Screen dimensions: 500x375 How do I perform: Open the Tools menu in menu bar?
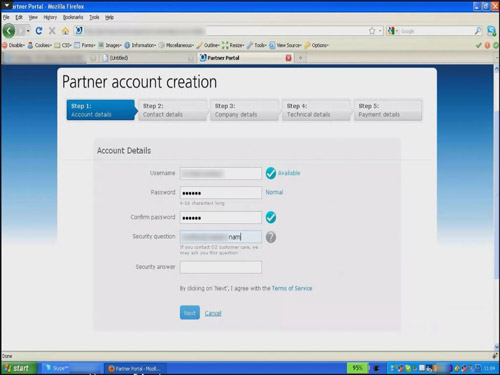94,17
